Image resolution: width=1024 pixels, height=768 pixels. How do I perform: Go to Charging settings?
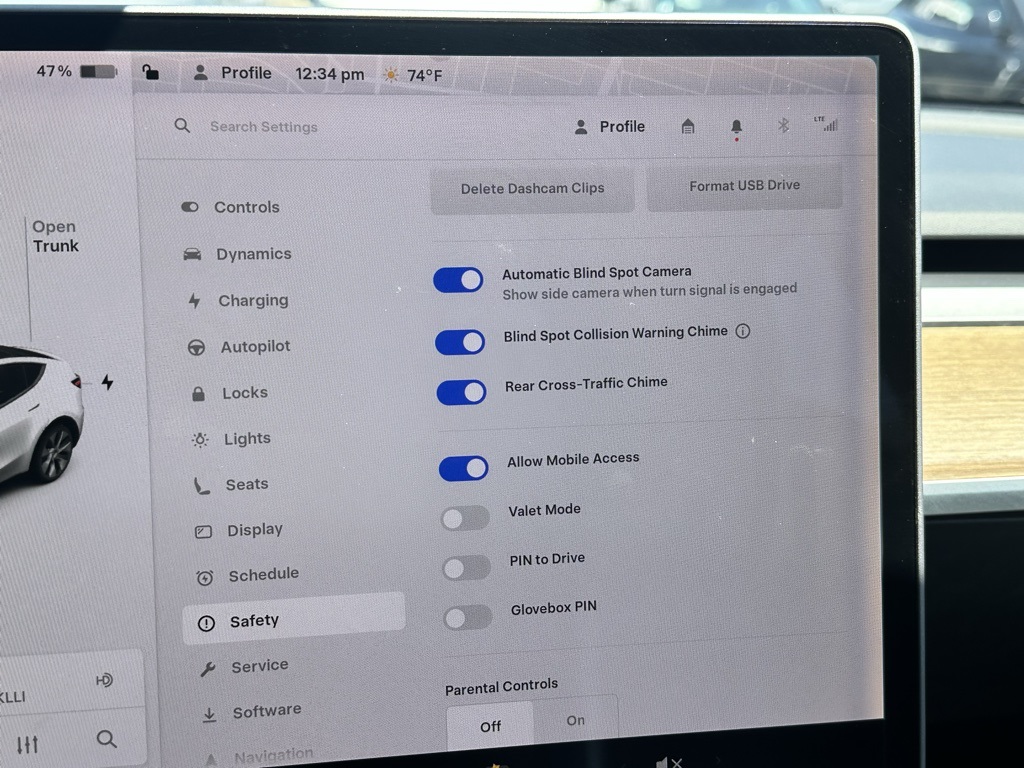point(238,300)
